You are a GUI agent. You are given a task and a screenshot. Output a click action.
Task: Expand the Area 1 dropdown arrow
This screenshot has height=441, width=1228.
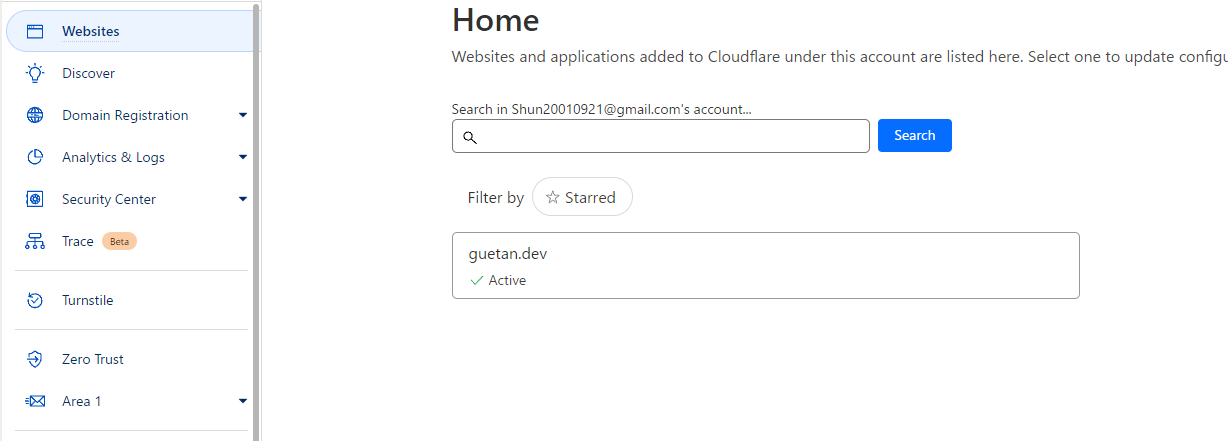242,401
